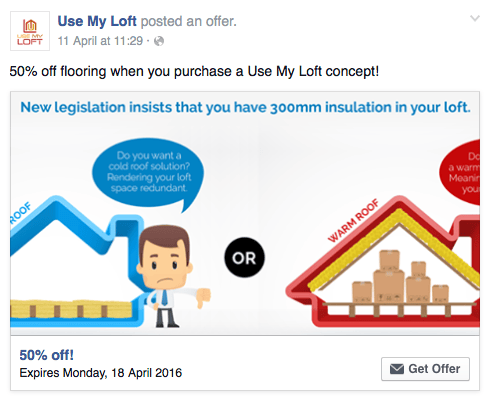Click the Expires Monday, 18 April 2016 text
This screenshot has height=399, width=489.
(101, 373)
